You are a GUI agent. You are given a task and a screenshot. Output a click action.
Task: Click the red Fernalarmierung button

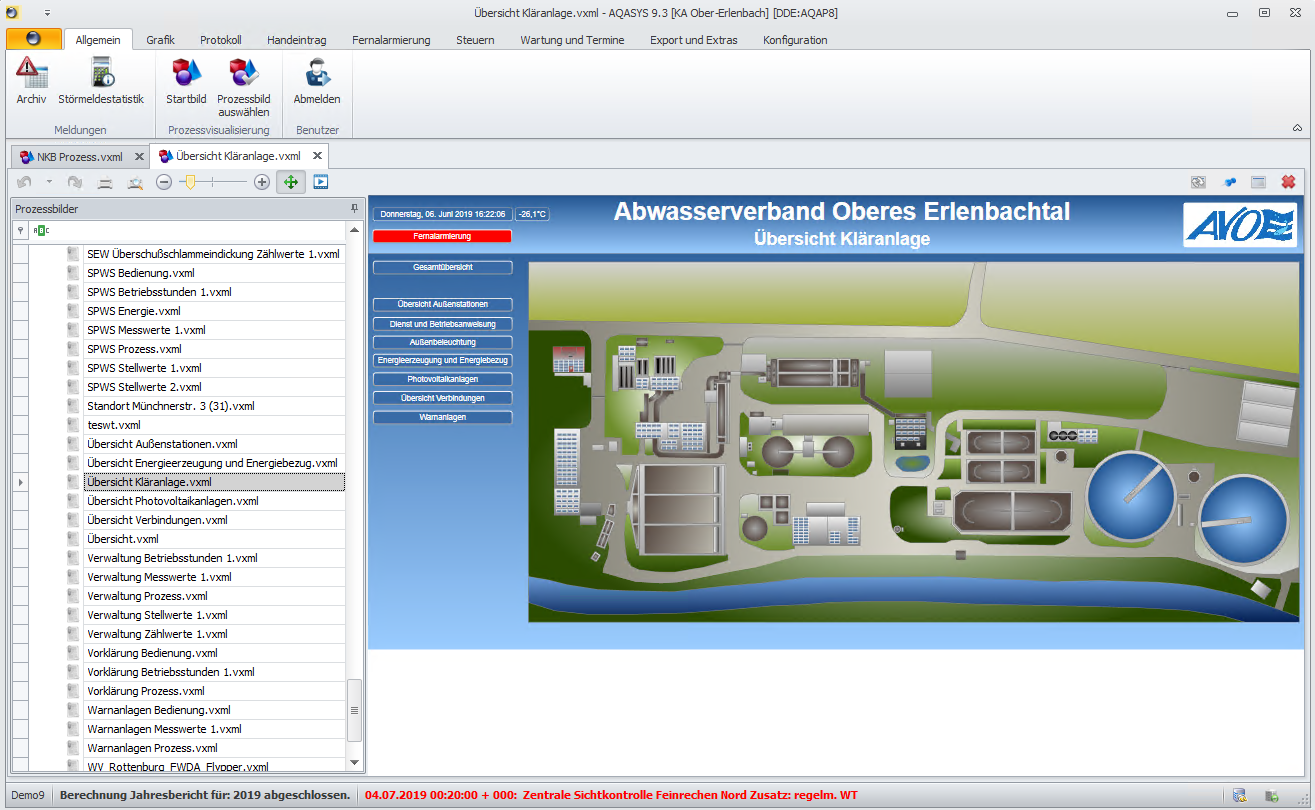coord(442,236)
